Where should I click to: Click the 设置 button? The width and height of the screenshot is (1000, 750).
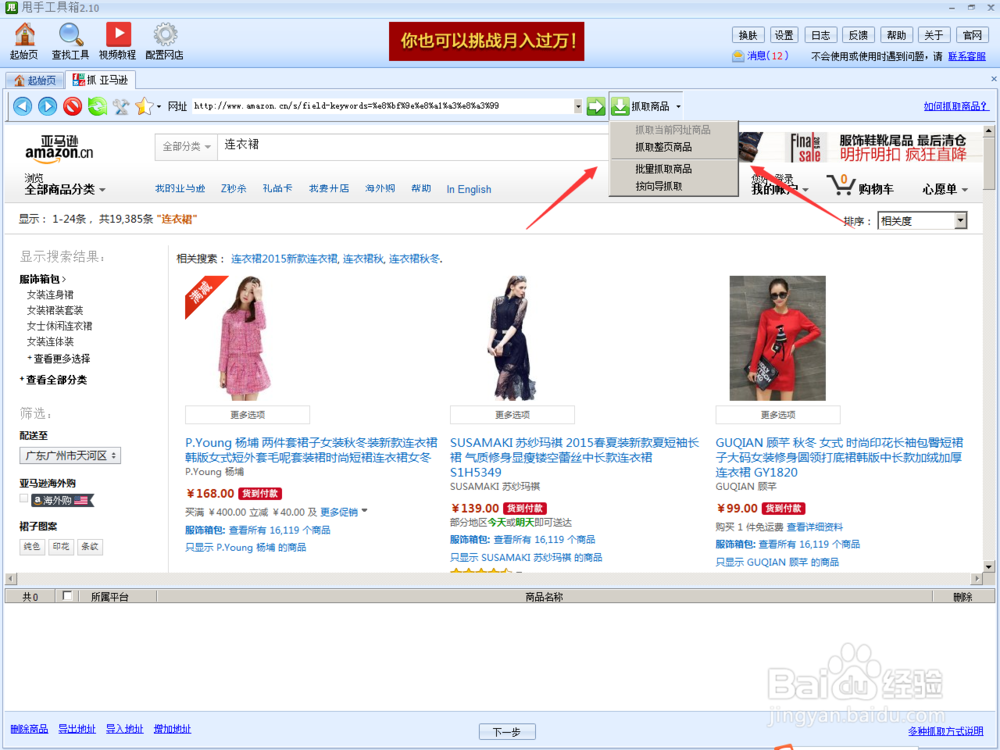point(784,35)
